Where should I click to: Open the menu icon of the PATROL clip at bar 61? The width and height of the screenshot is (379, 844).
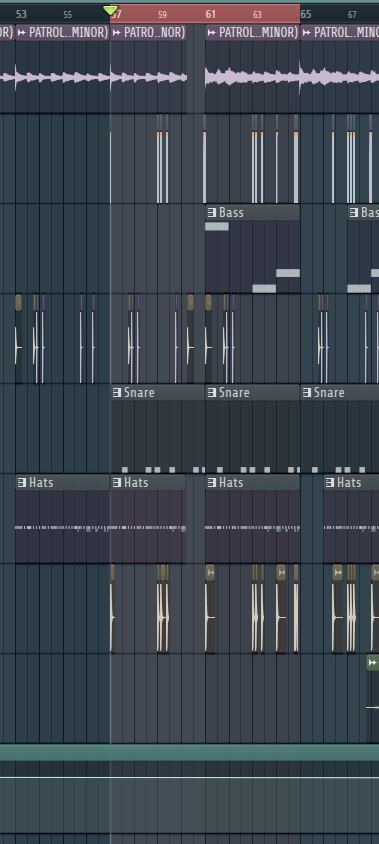click(212, 33)
